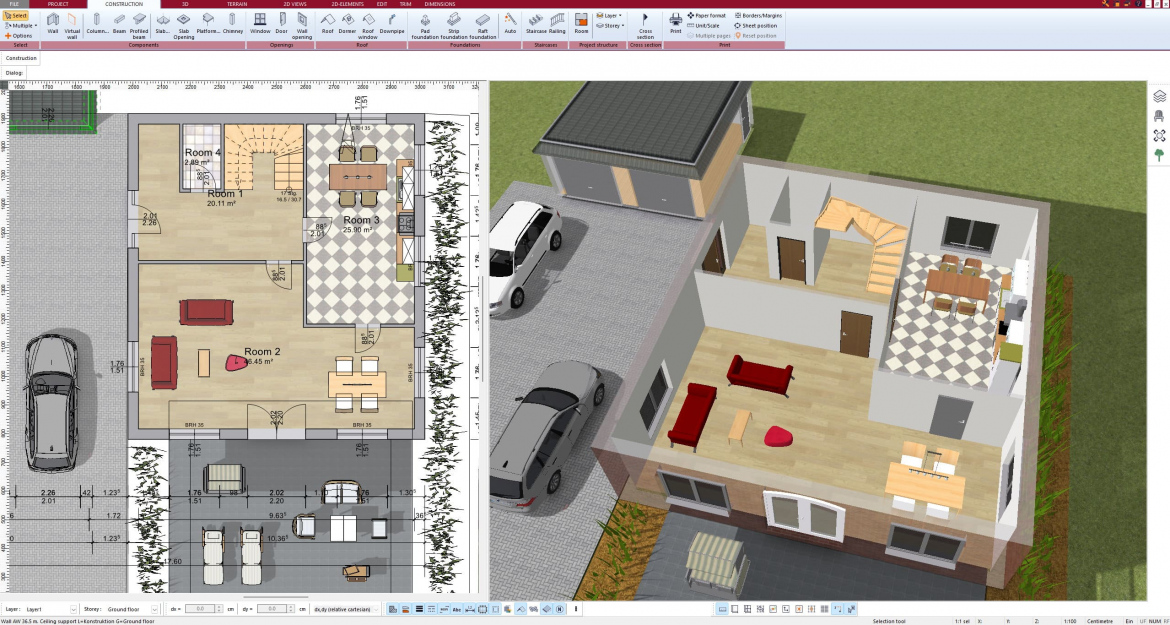1170x625 pixels.
Task: Toggle the Options panel
Action: [18, 35]
